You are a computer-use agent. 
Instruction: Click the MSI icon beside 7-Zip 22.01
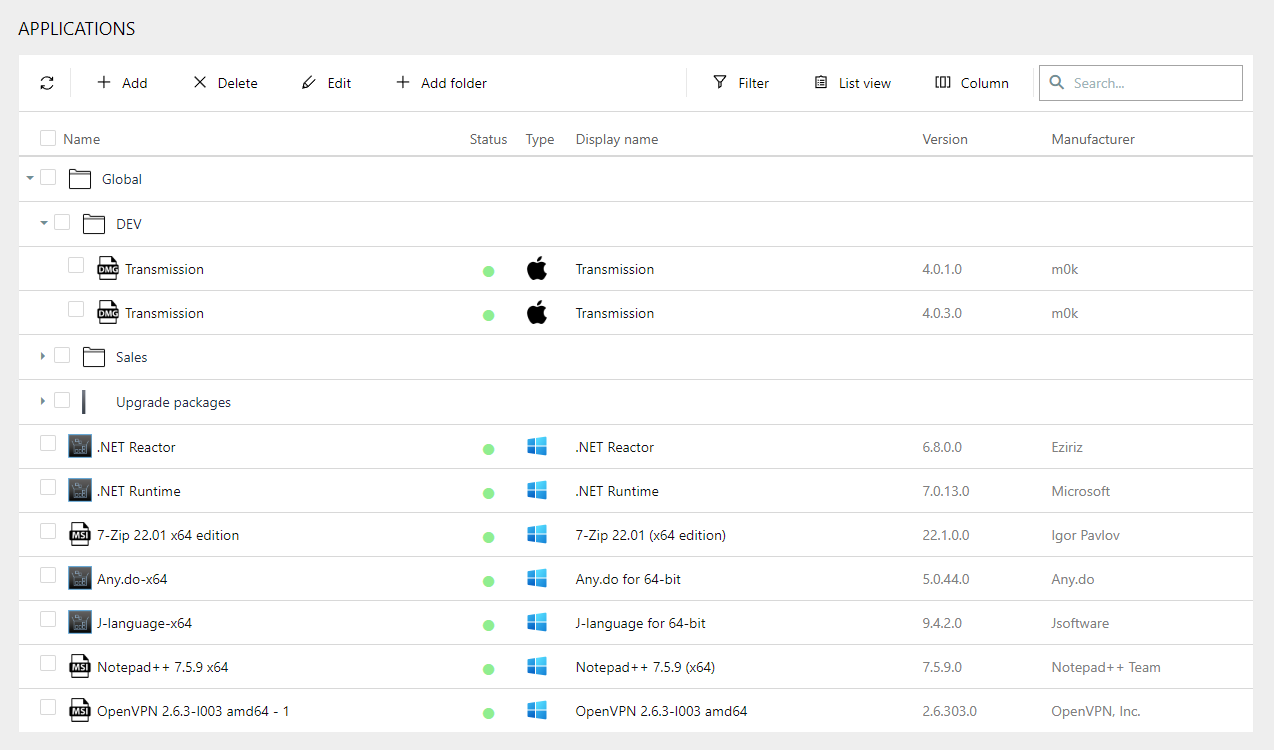pyautogui.click(x=80, y=535)
